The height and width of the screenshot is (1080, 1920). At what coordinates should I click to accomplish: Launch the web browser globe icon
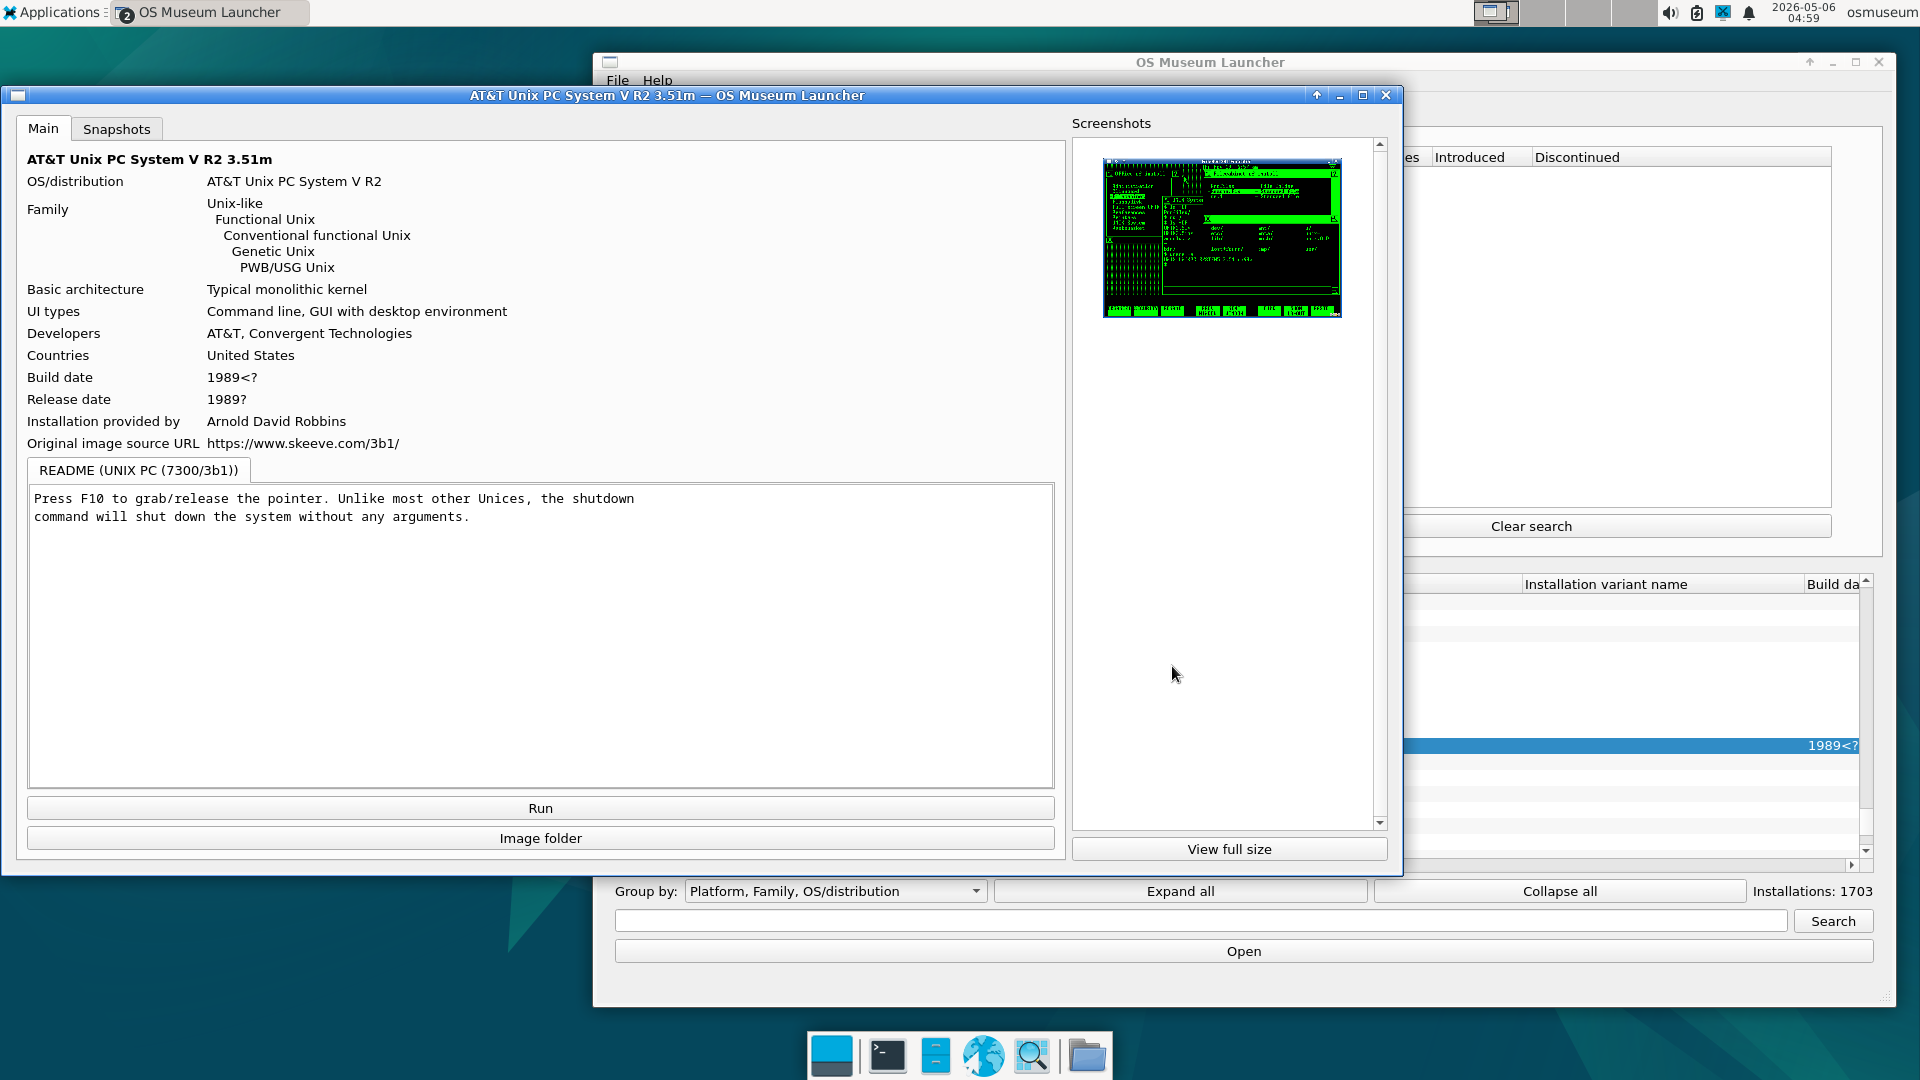tap(984, 1056)
